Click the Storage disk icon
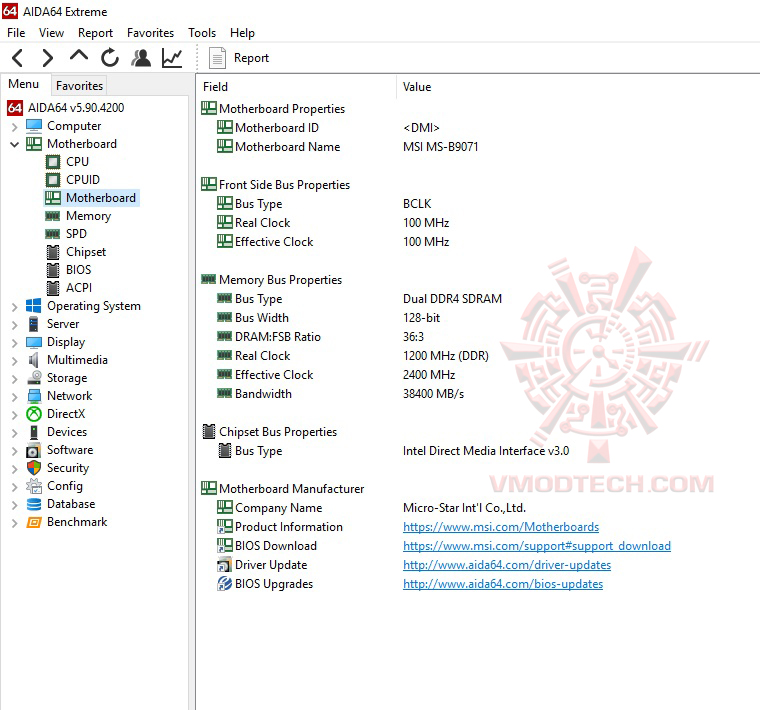760x710 pixels. point(34,378)
